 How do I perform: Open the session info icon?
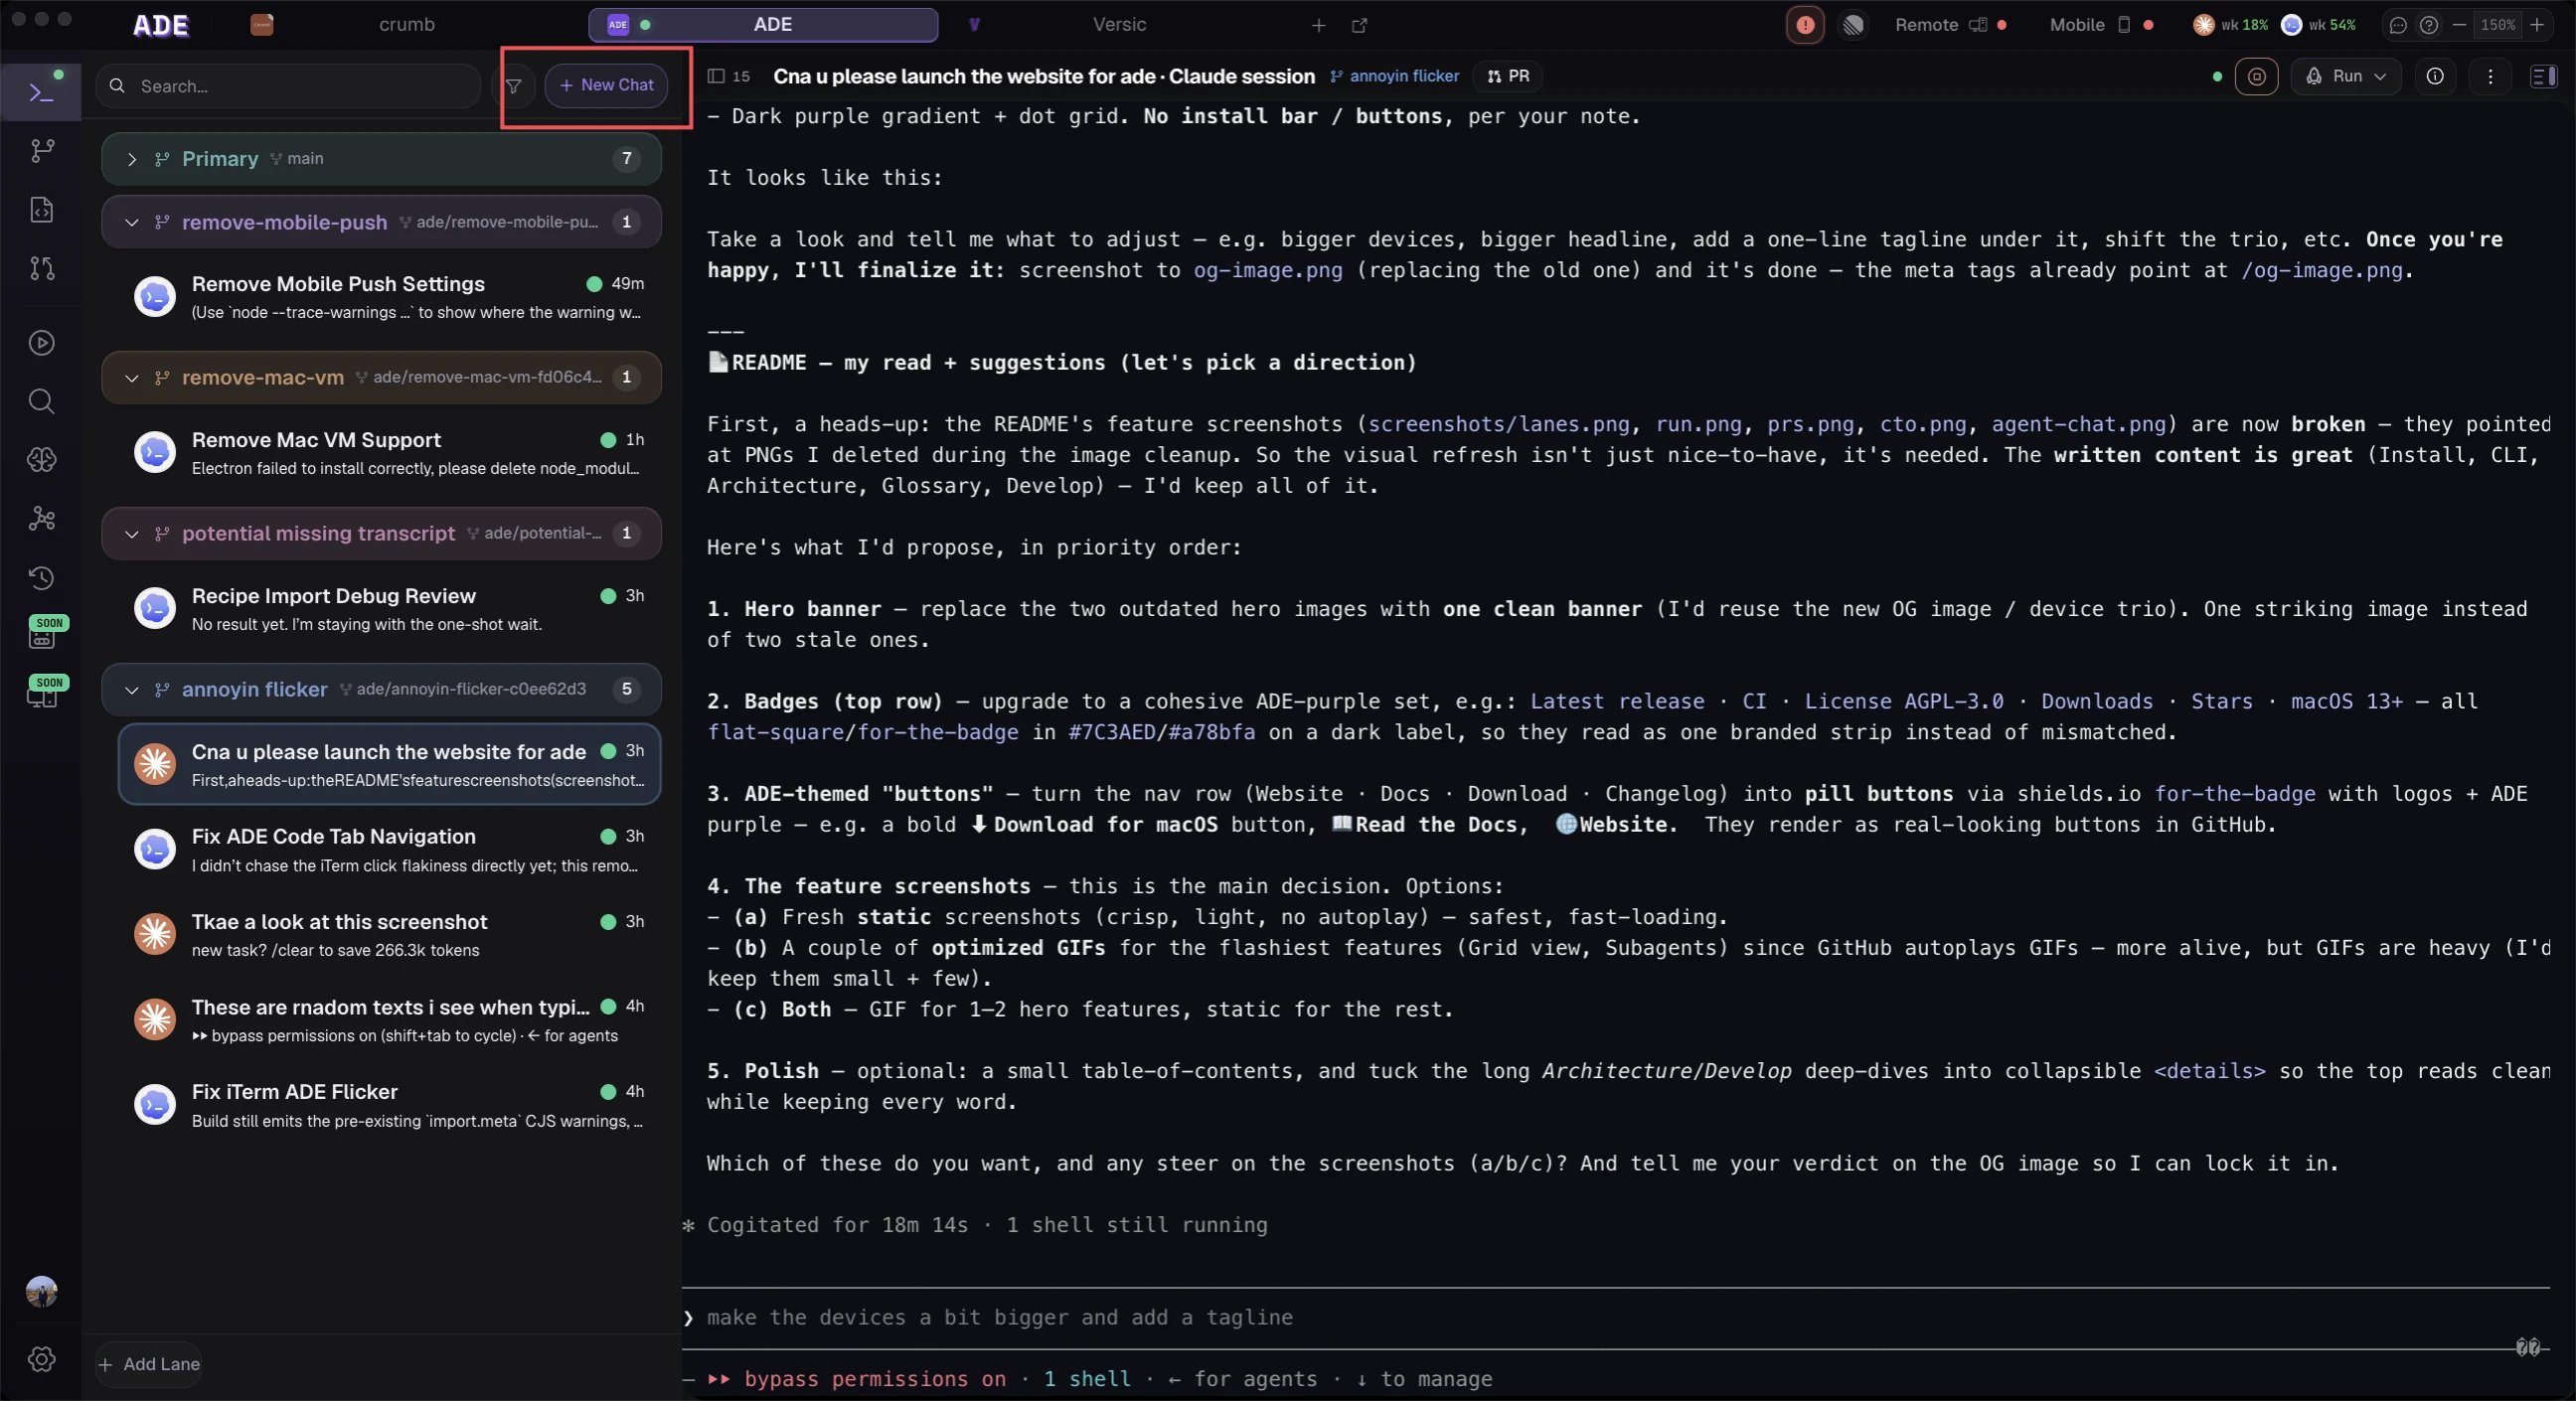(x=2435, y=76)
